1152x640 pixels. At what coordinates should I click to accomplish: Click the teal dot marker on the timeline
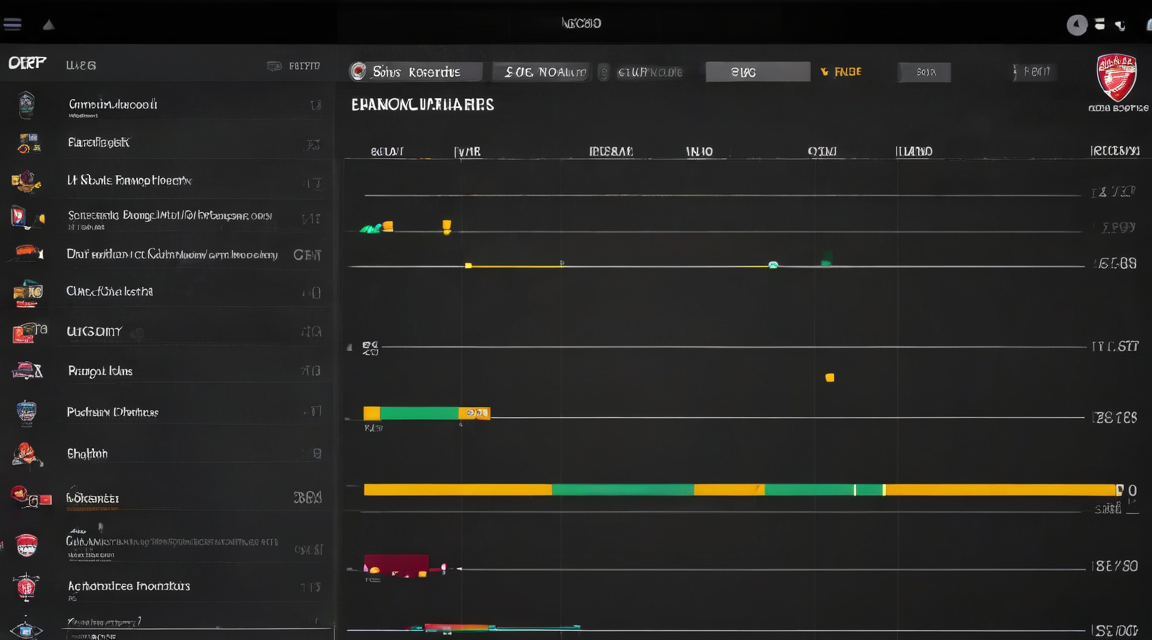point(773,265)
